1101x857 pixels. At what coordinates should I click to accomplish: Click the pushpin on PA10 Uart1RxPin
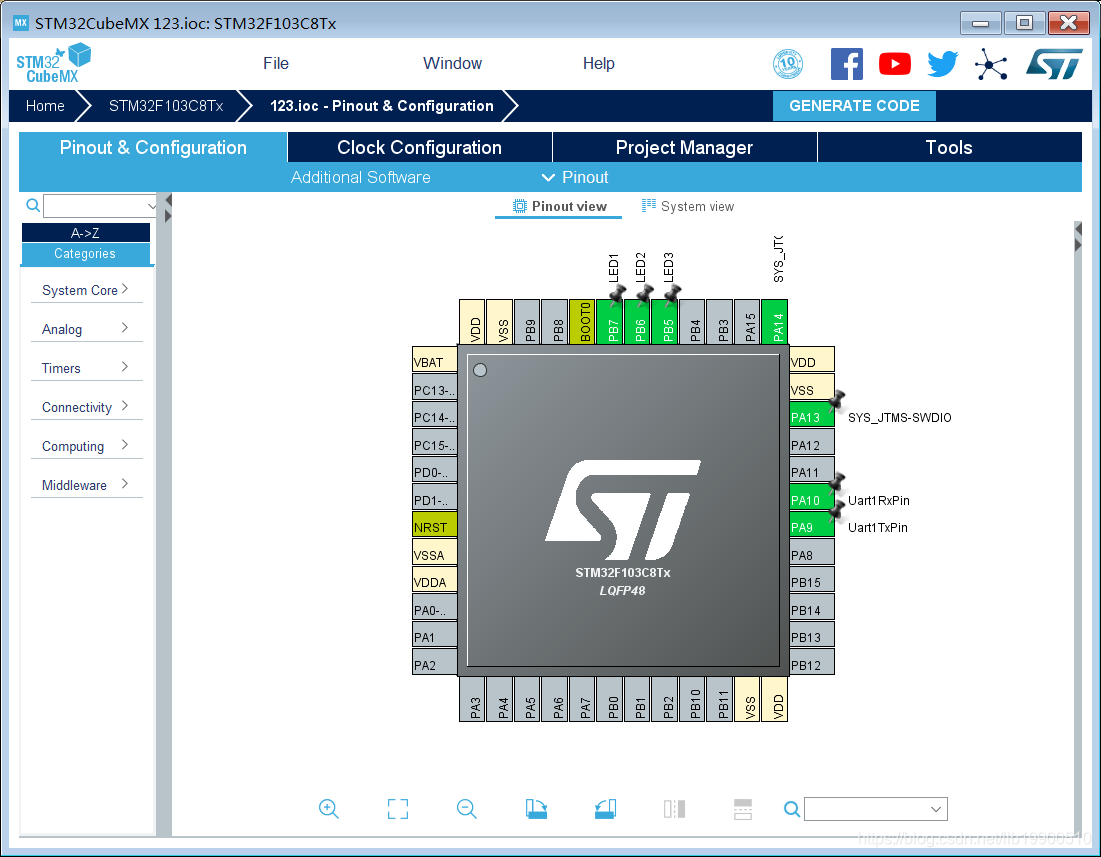(x=836, y=483)
